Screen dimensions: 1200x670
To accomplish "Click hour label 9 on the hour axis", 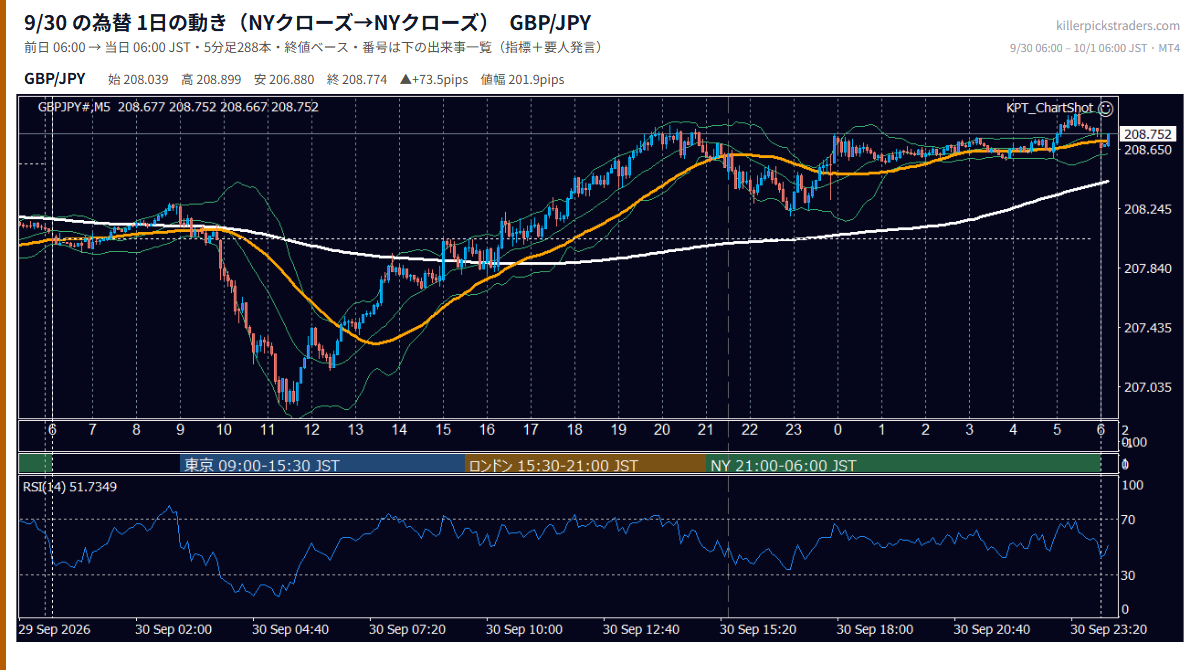I will click(180, 430).
